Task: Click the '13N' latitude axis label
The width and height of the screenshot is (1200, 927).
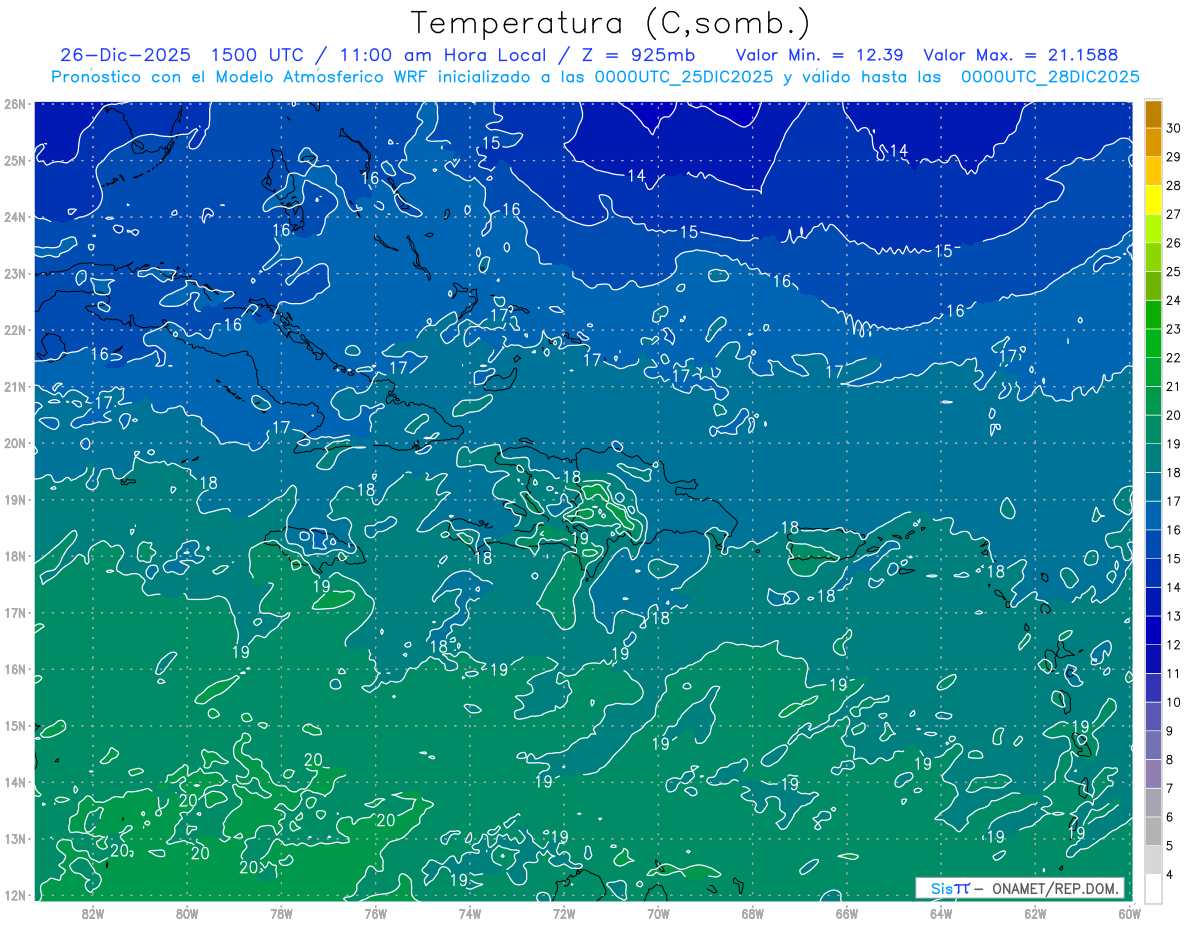Action: [15, 838]
